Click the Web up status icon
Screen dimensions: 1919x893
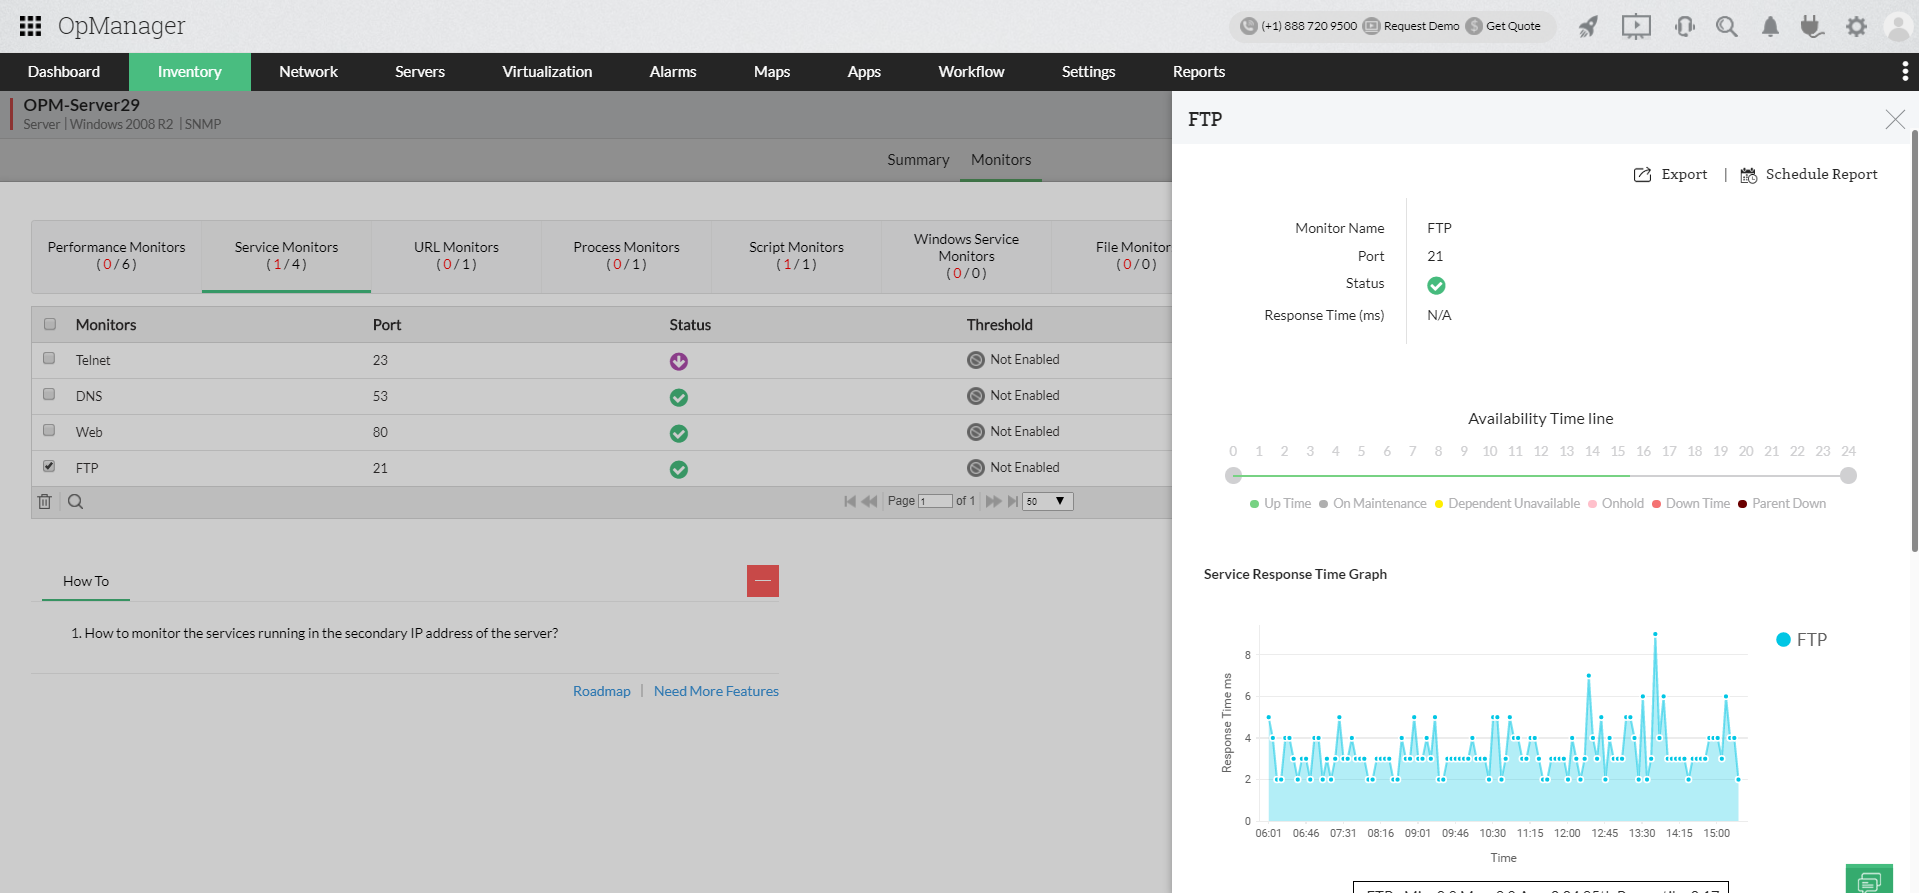pos(679,433)
